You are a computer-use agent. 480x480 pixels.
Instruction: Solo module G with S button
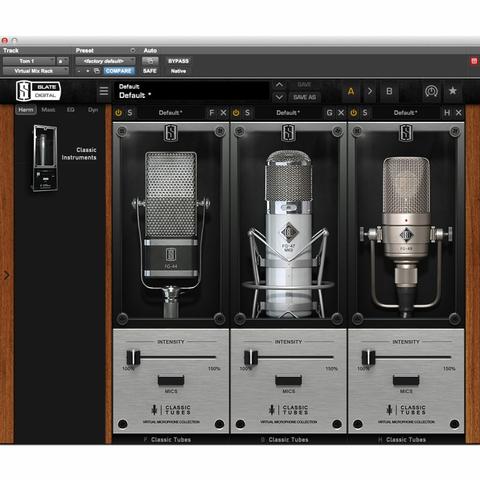pyautogui.click(x=247, y=113)
